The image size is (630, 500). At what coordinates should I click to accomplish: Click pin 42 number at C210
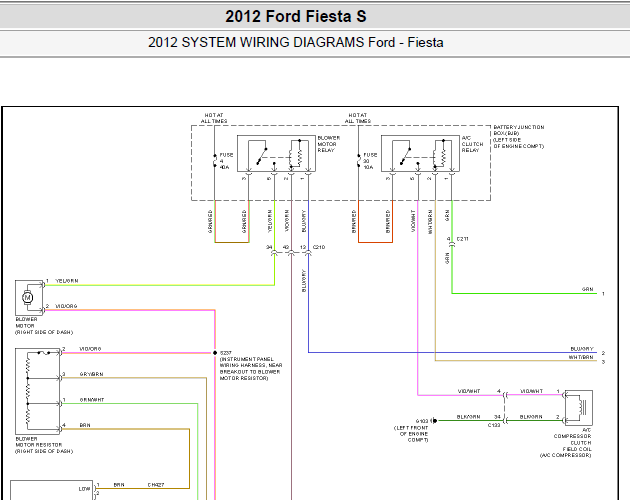coord(286,247)
